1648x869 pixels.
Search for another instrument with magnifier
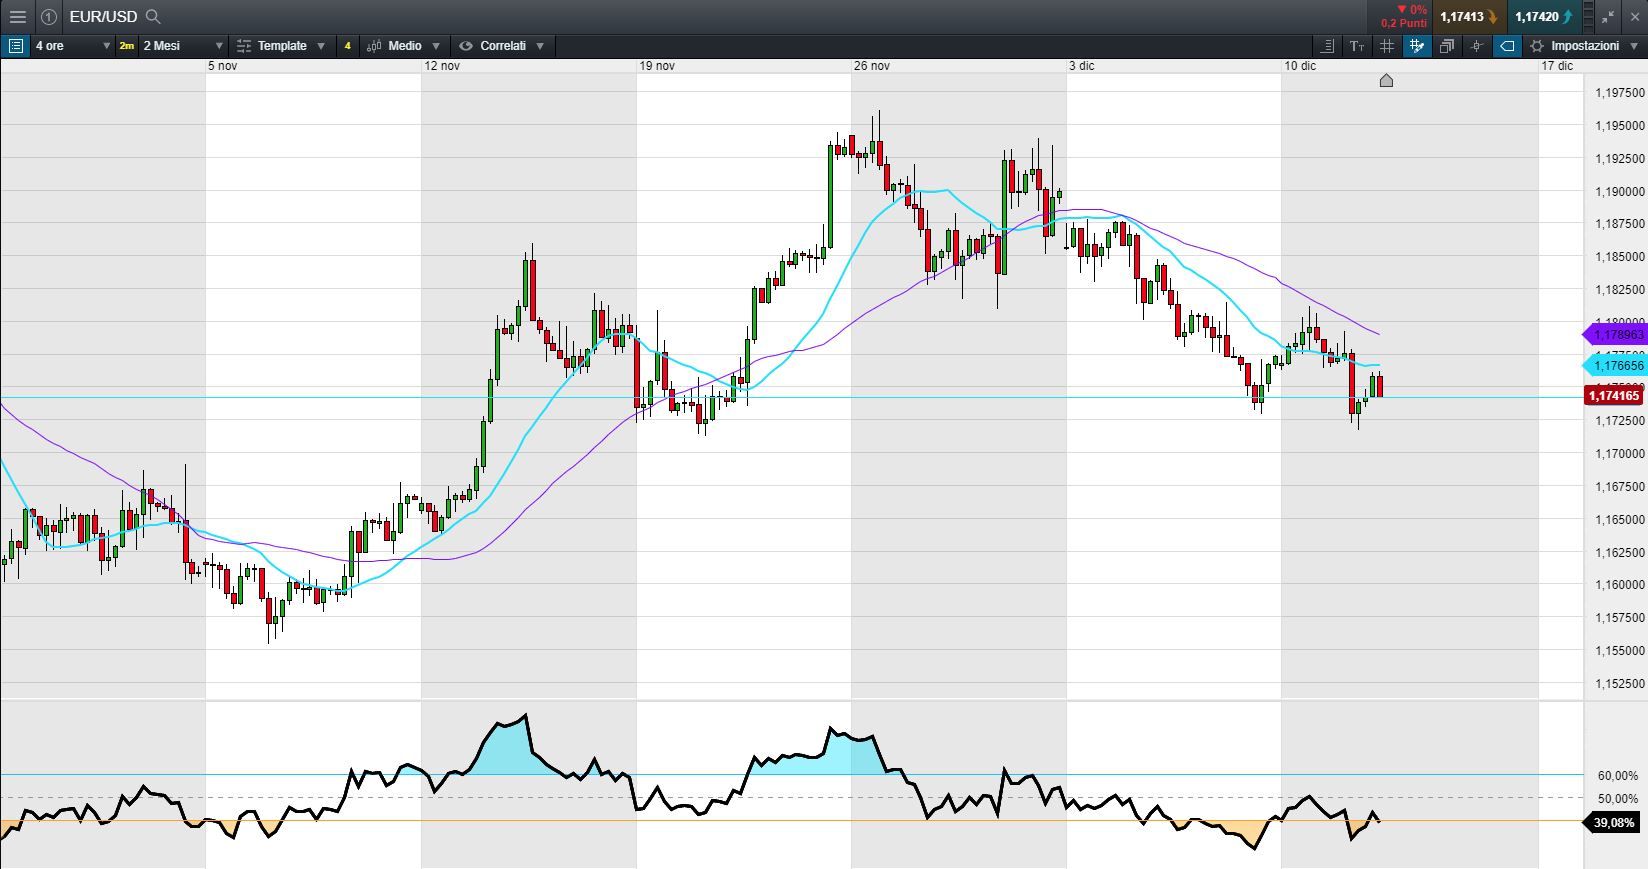tap(153, 17)
